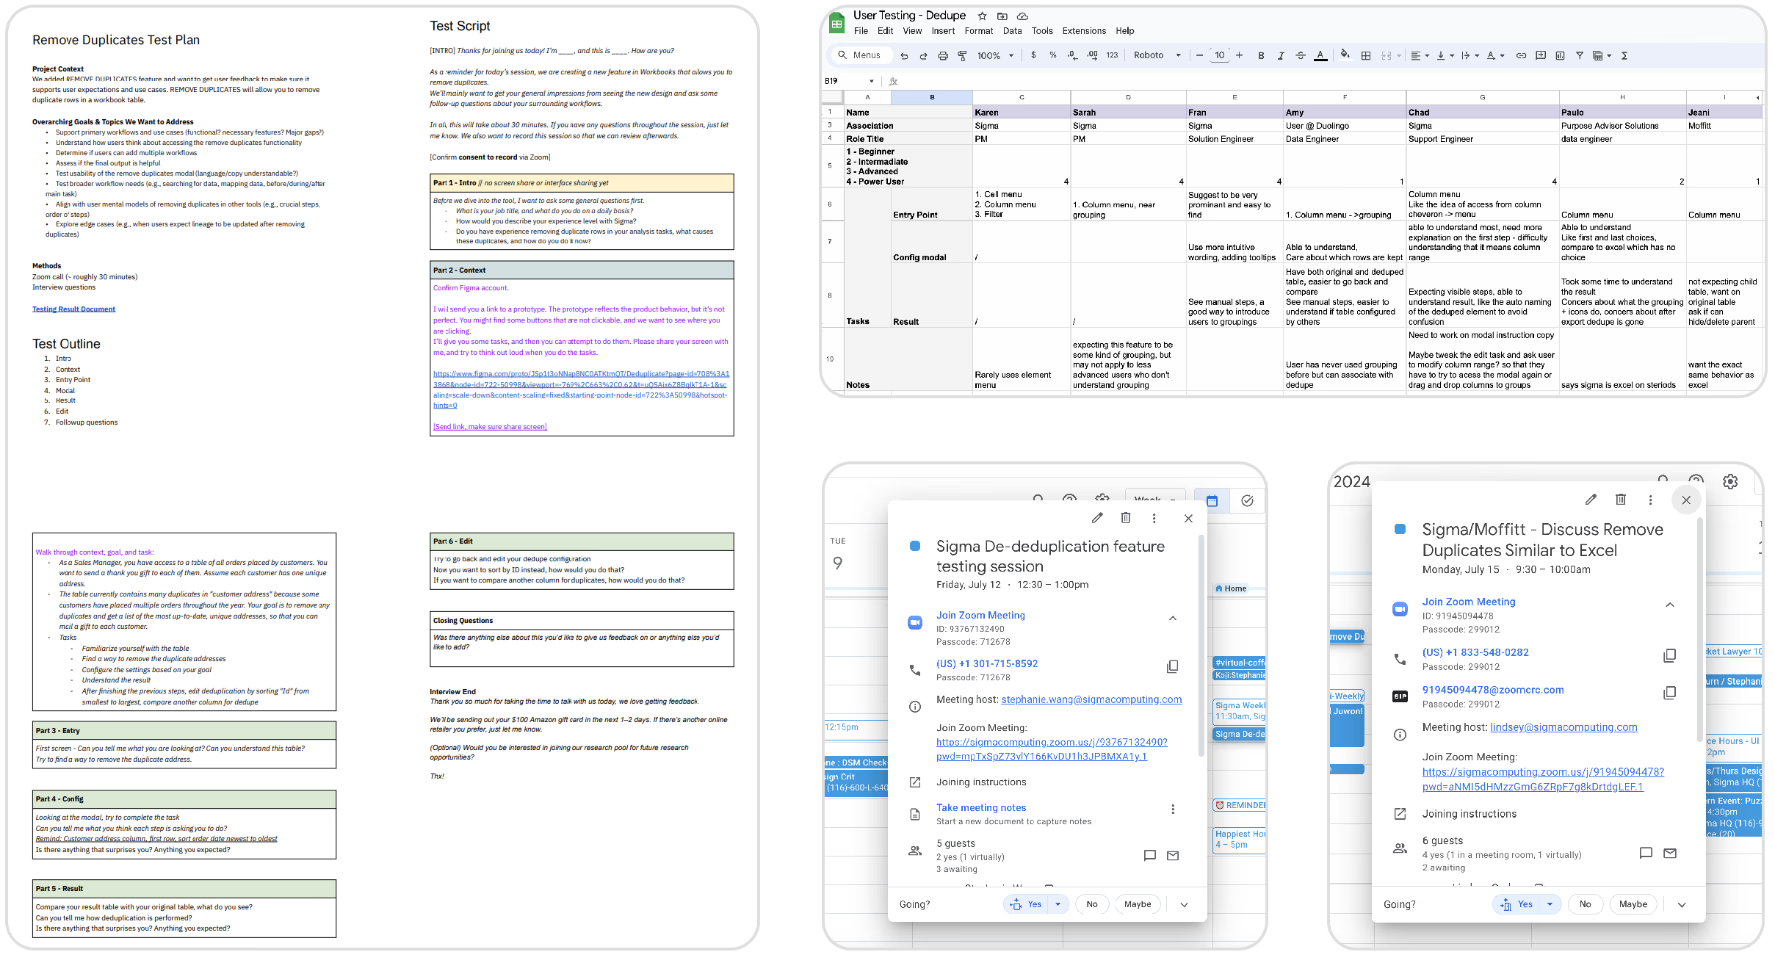This screenshot has width=1774, height=956.
Task: Collapse Zoom details in Sigma De-deduplication event
Action: [x=1172, y=618]
